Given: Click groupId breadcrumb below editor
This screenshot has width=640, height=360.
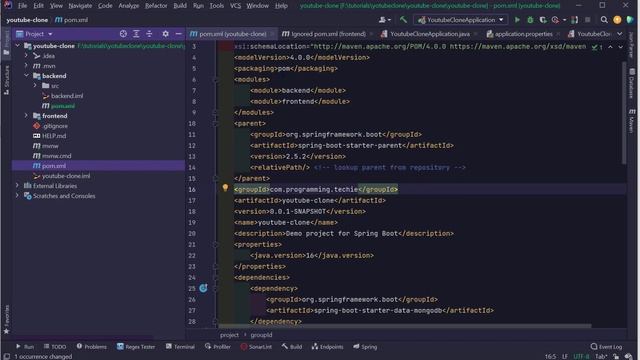Looking at the screenshot, I should [261, 335].
